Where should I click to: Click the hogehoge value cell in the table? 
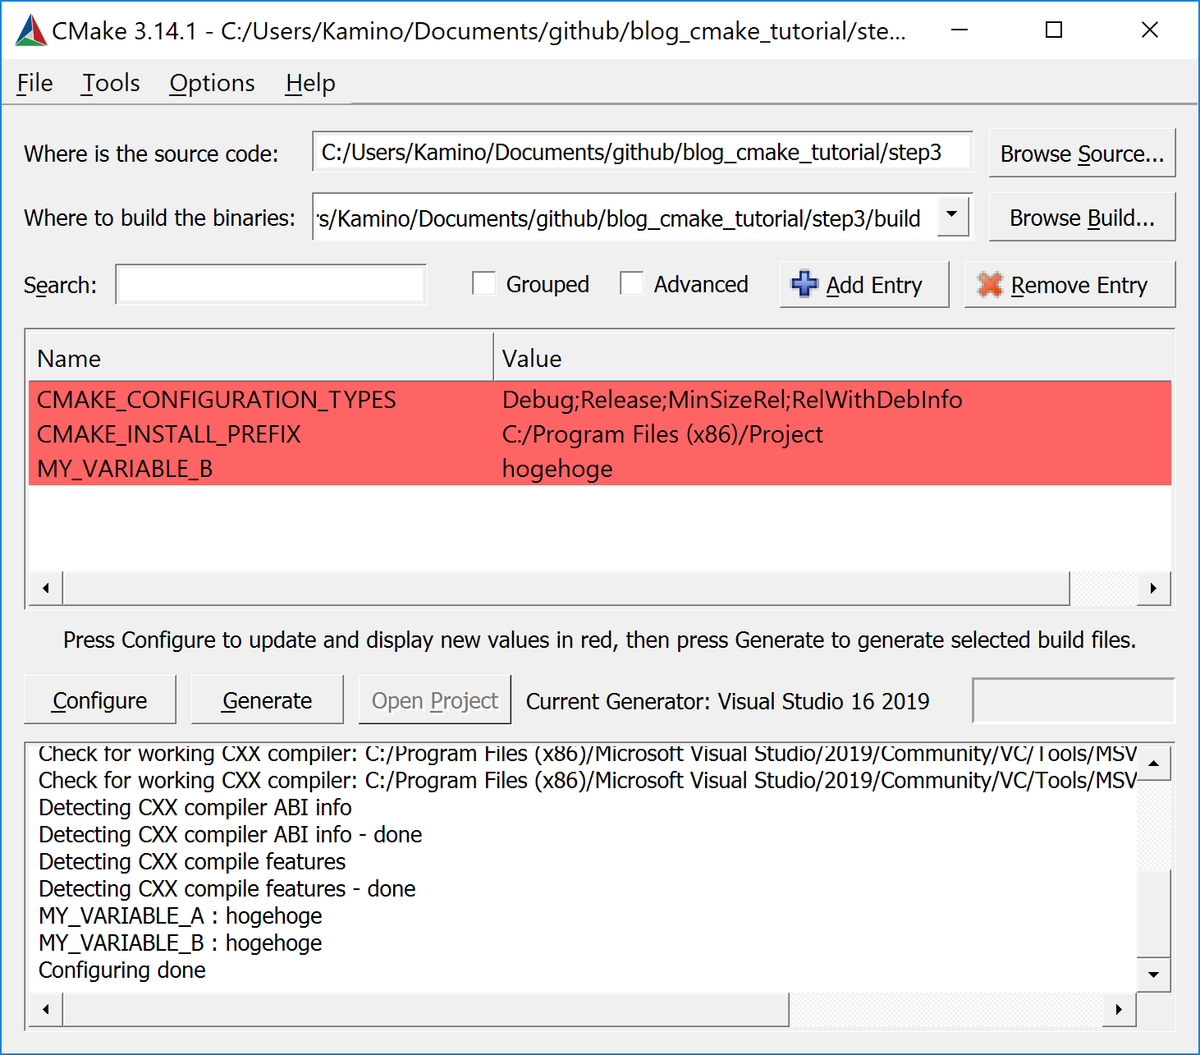[x=557, y=469]
